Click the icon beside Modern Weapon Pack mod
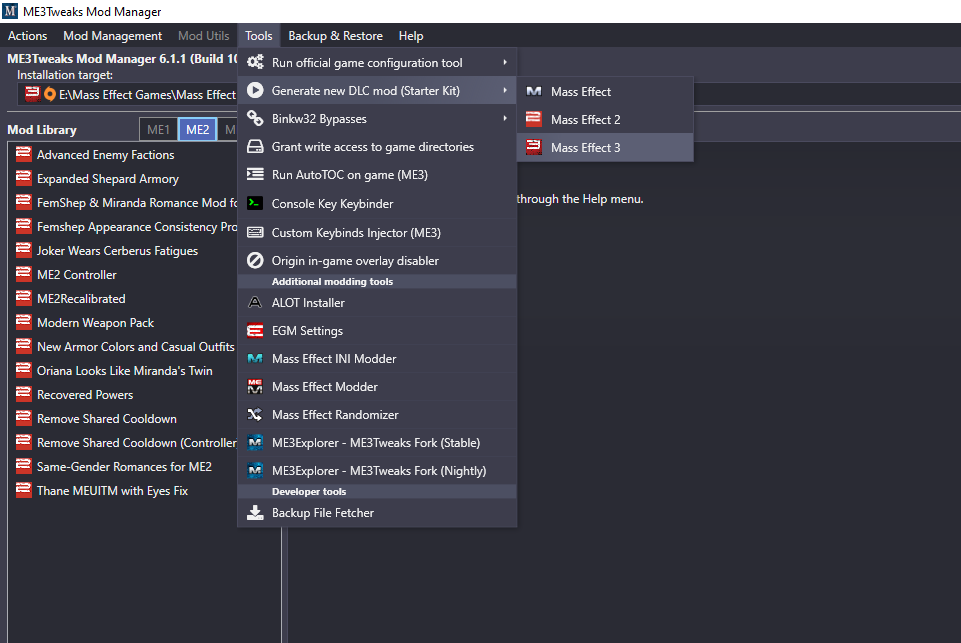The height and width of the screenshot is (643, 961). [23, 322]
